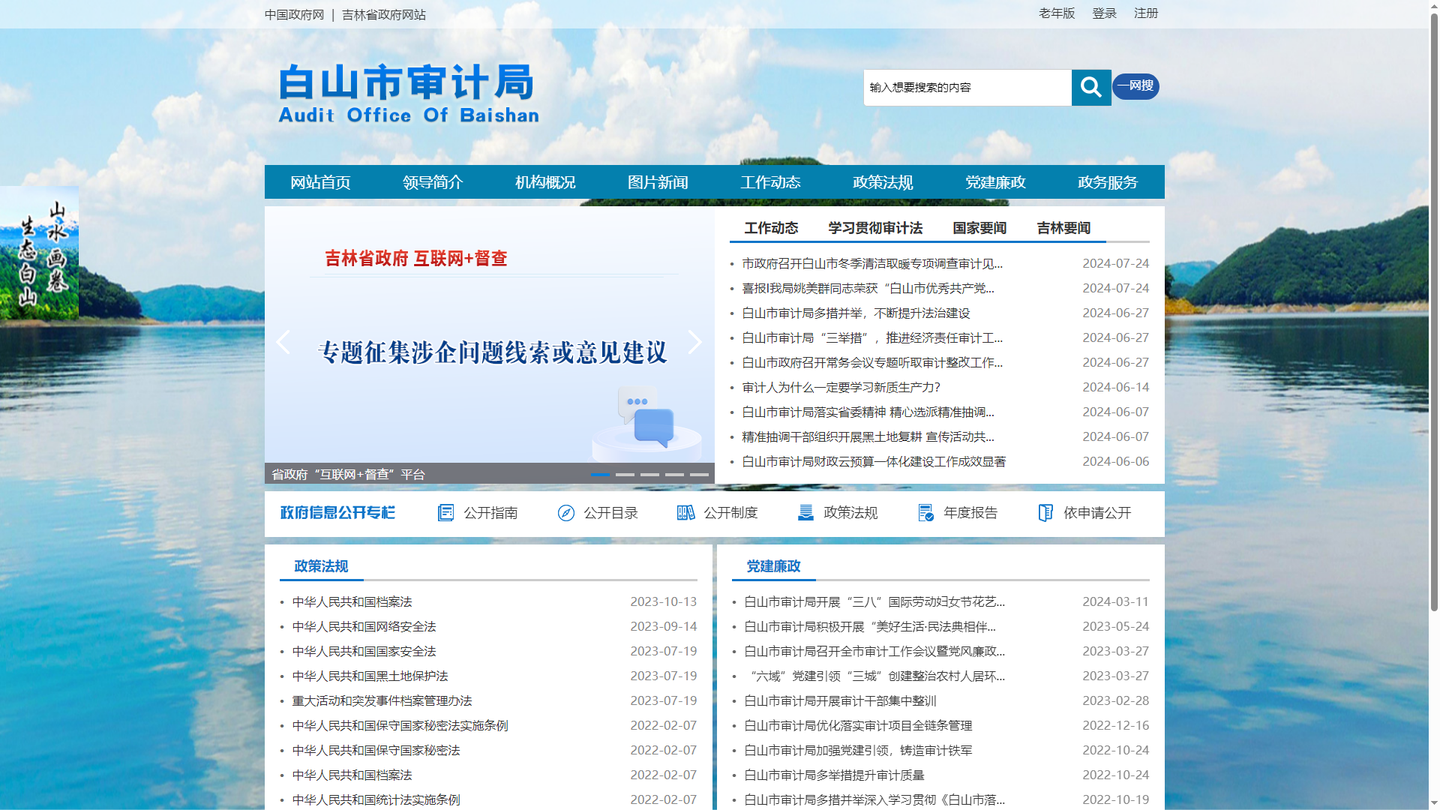Open the 党建廉政 section heading
This screenshot has height=810, width=1440.
[x=773, y=566]
